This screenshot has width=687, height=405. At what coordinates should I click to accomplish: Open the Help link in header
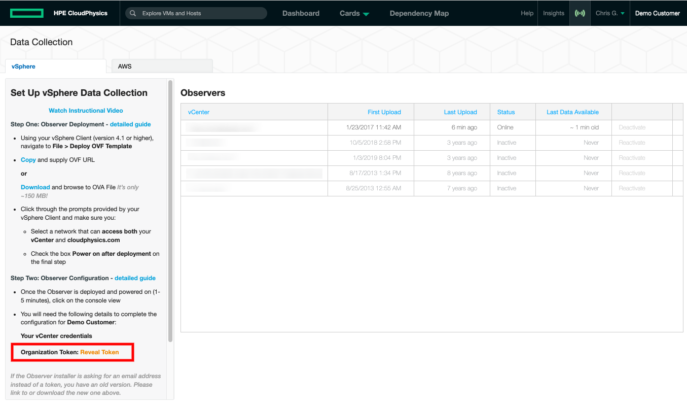point(527,14)
